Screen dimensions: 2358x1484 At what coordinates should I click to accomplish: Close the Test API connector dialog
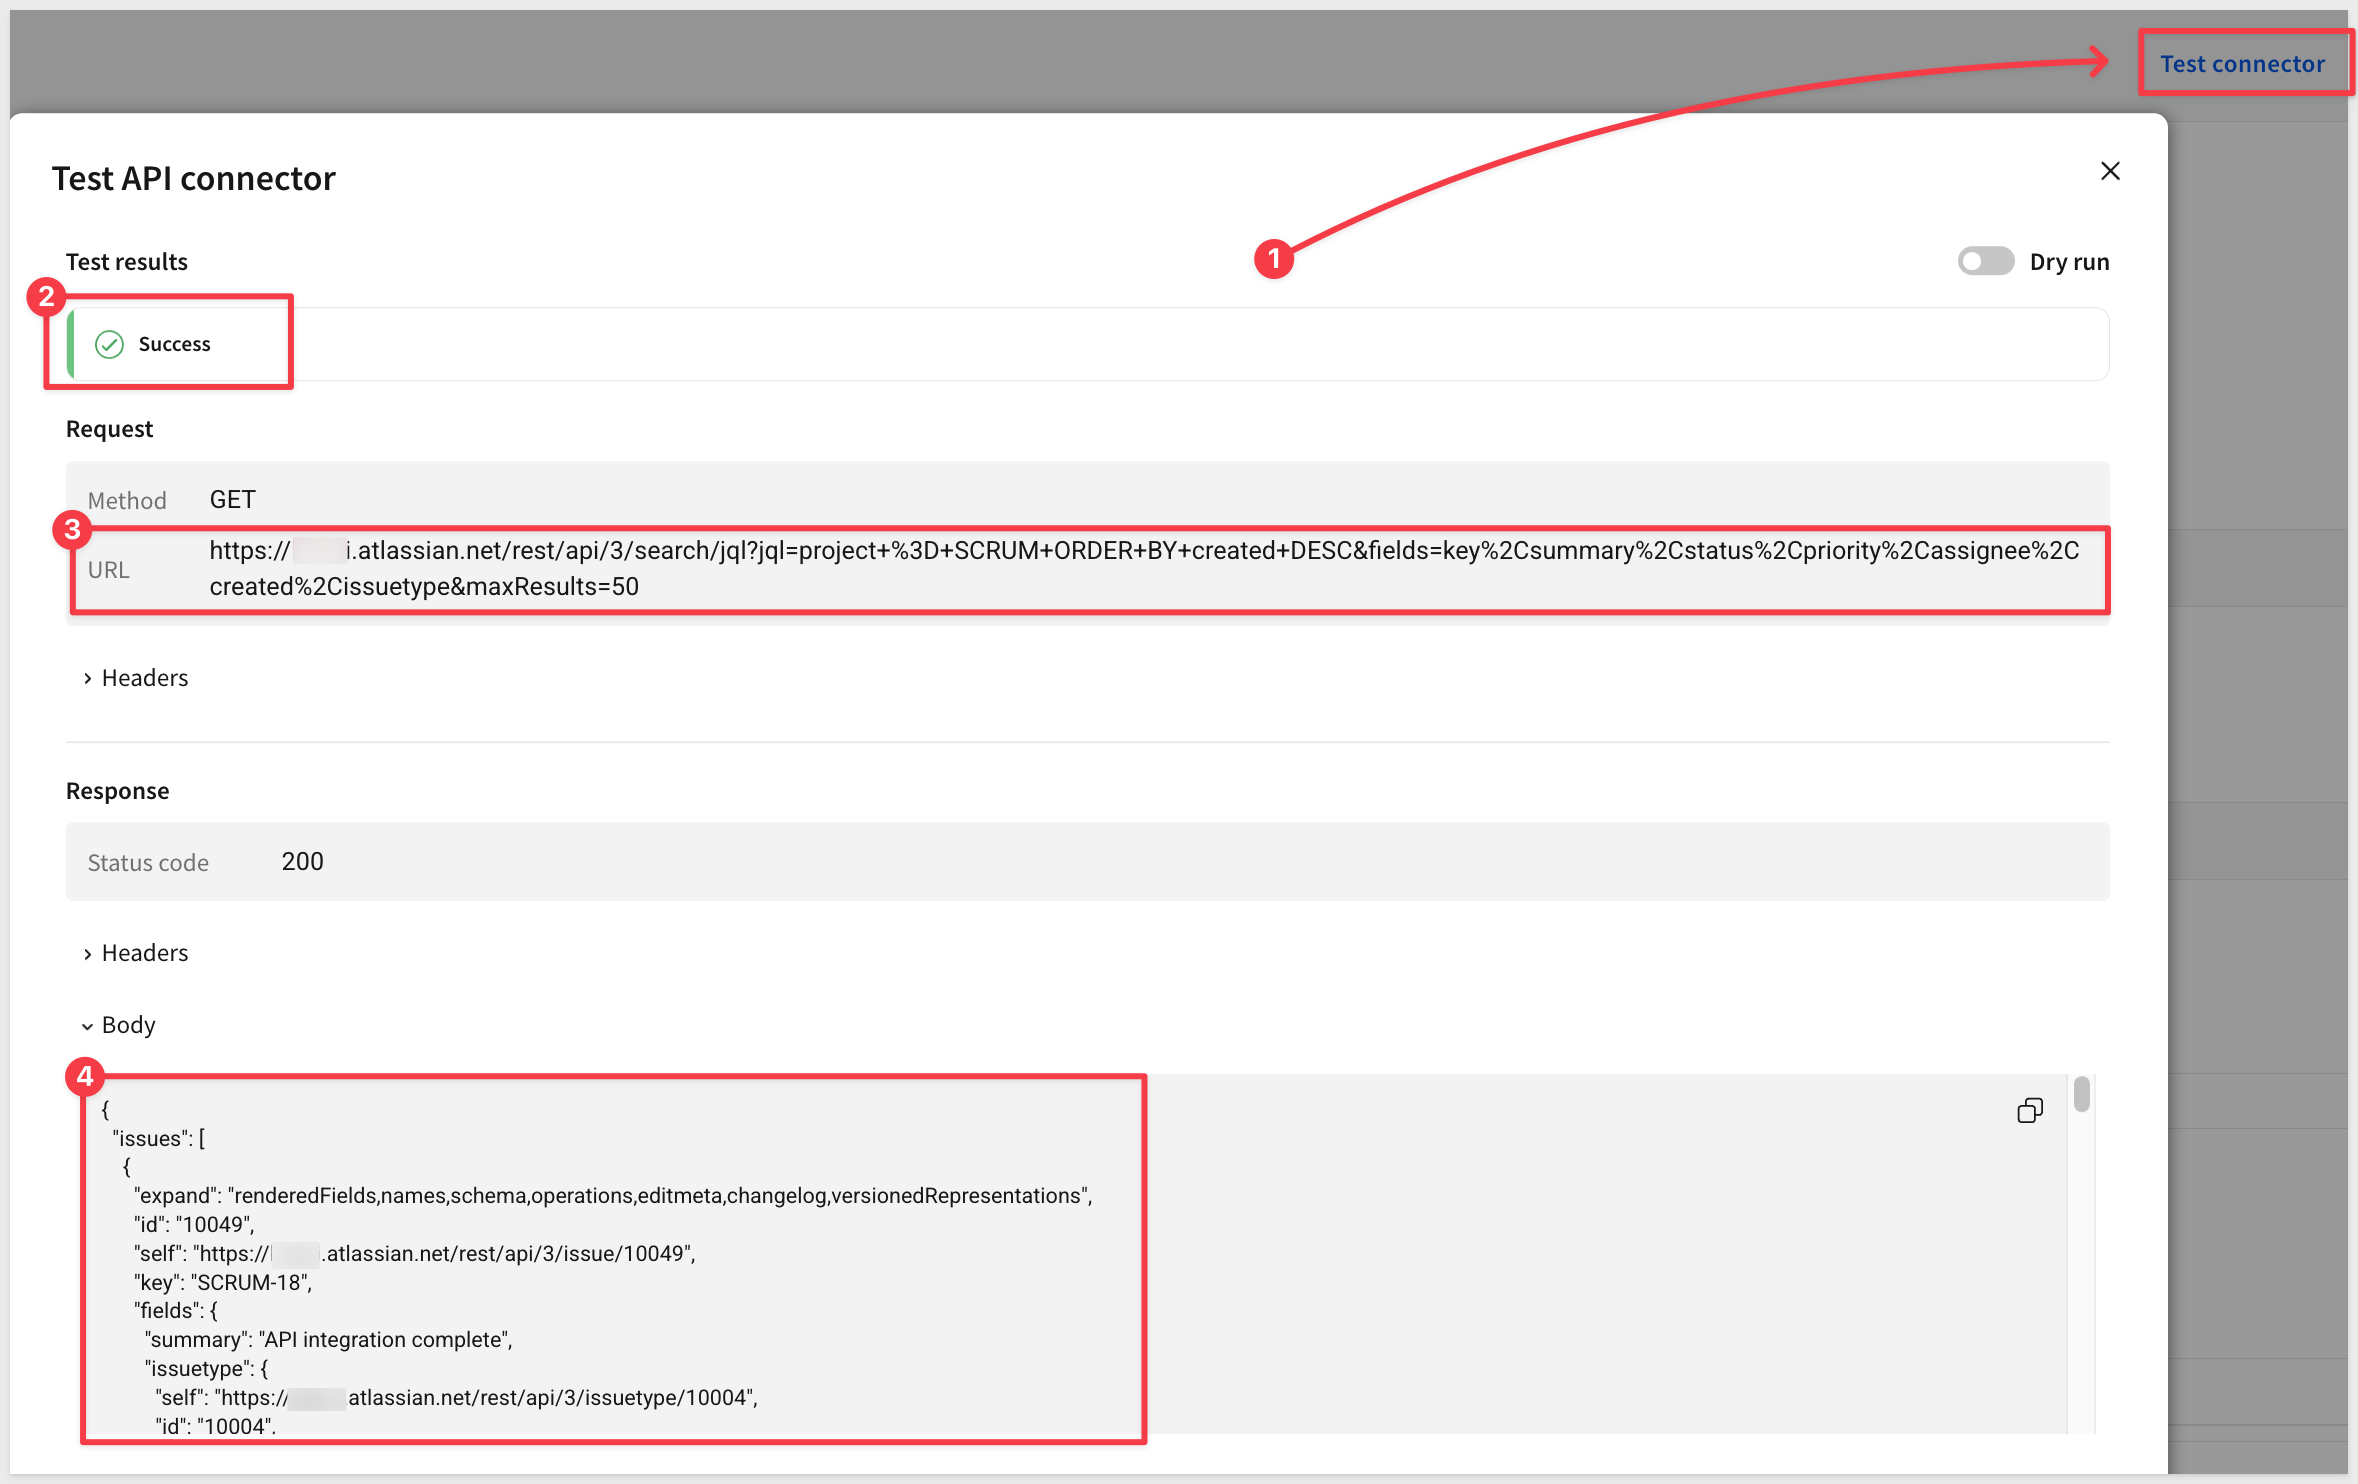[x=2110, y=171]
